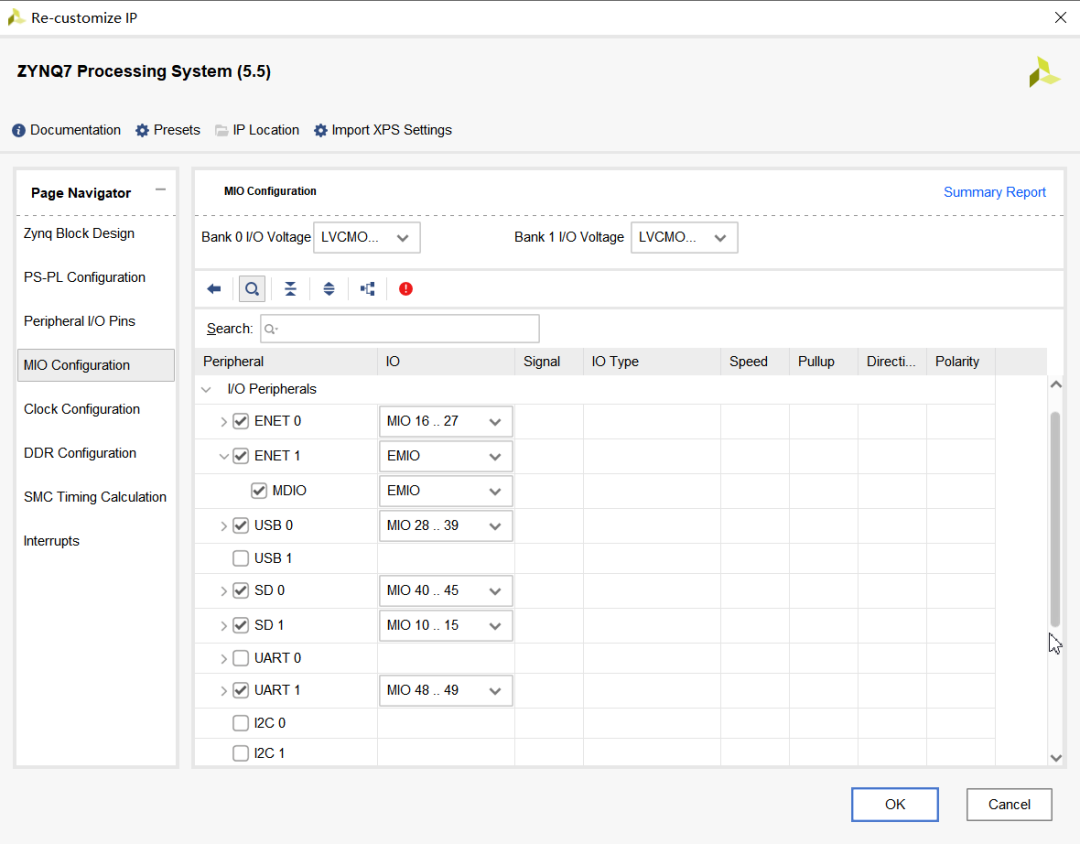Expand the UART 1 tree row
This screenshot has width=1080, height=844.
[223, 690]
